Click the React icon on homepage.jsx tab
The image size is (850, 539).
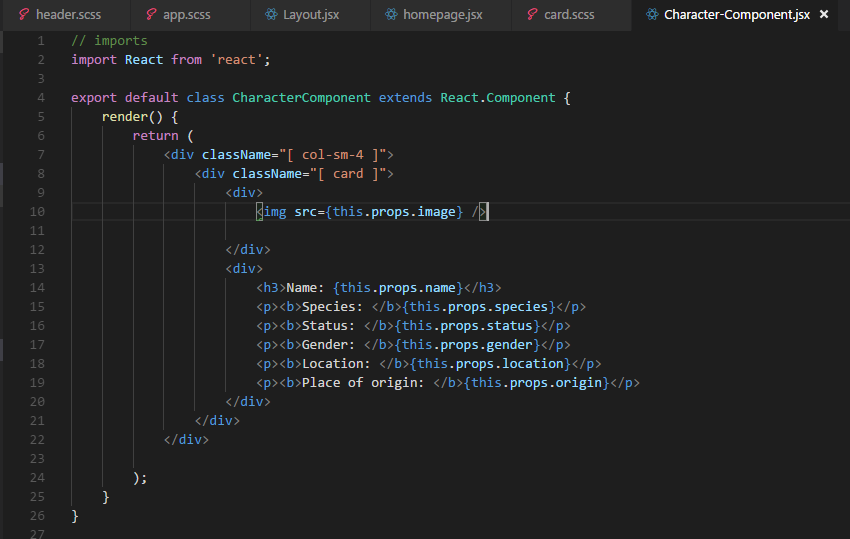[x=391, y=14]
